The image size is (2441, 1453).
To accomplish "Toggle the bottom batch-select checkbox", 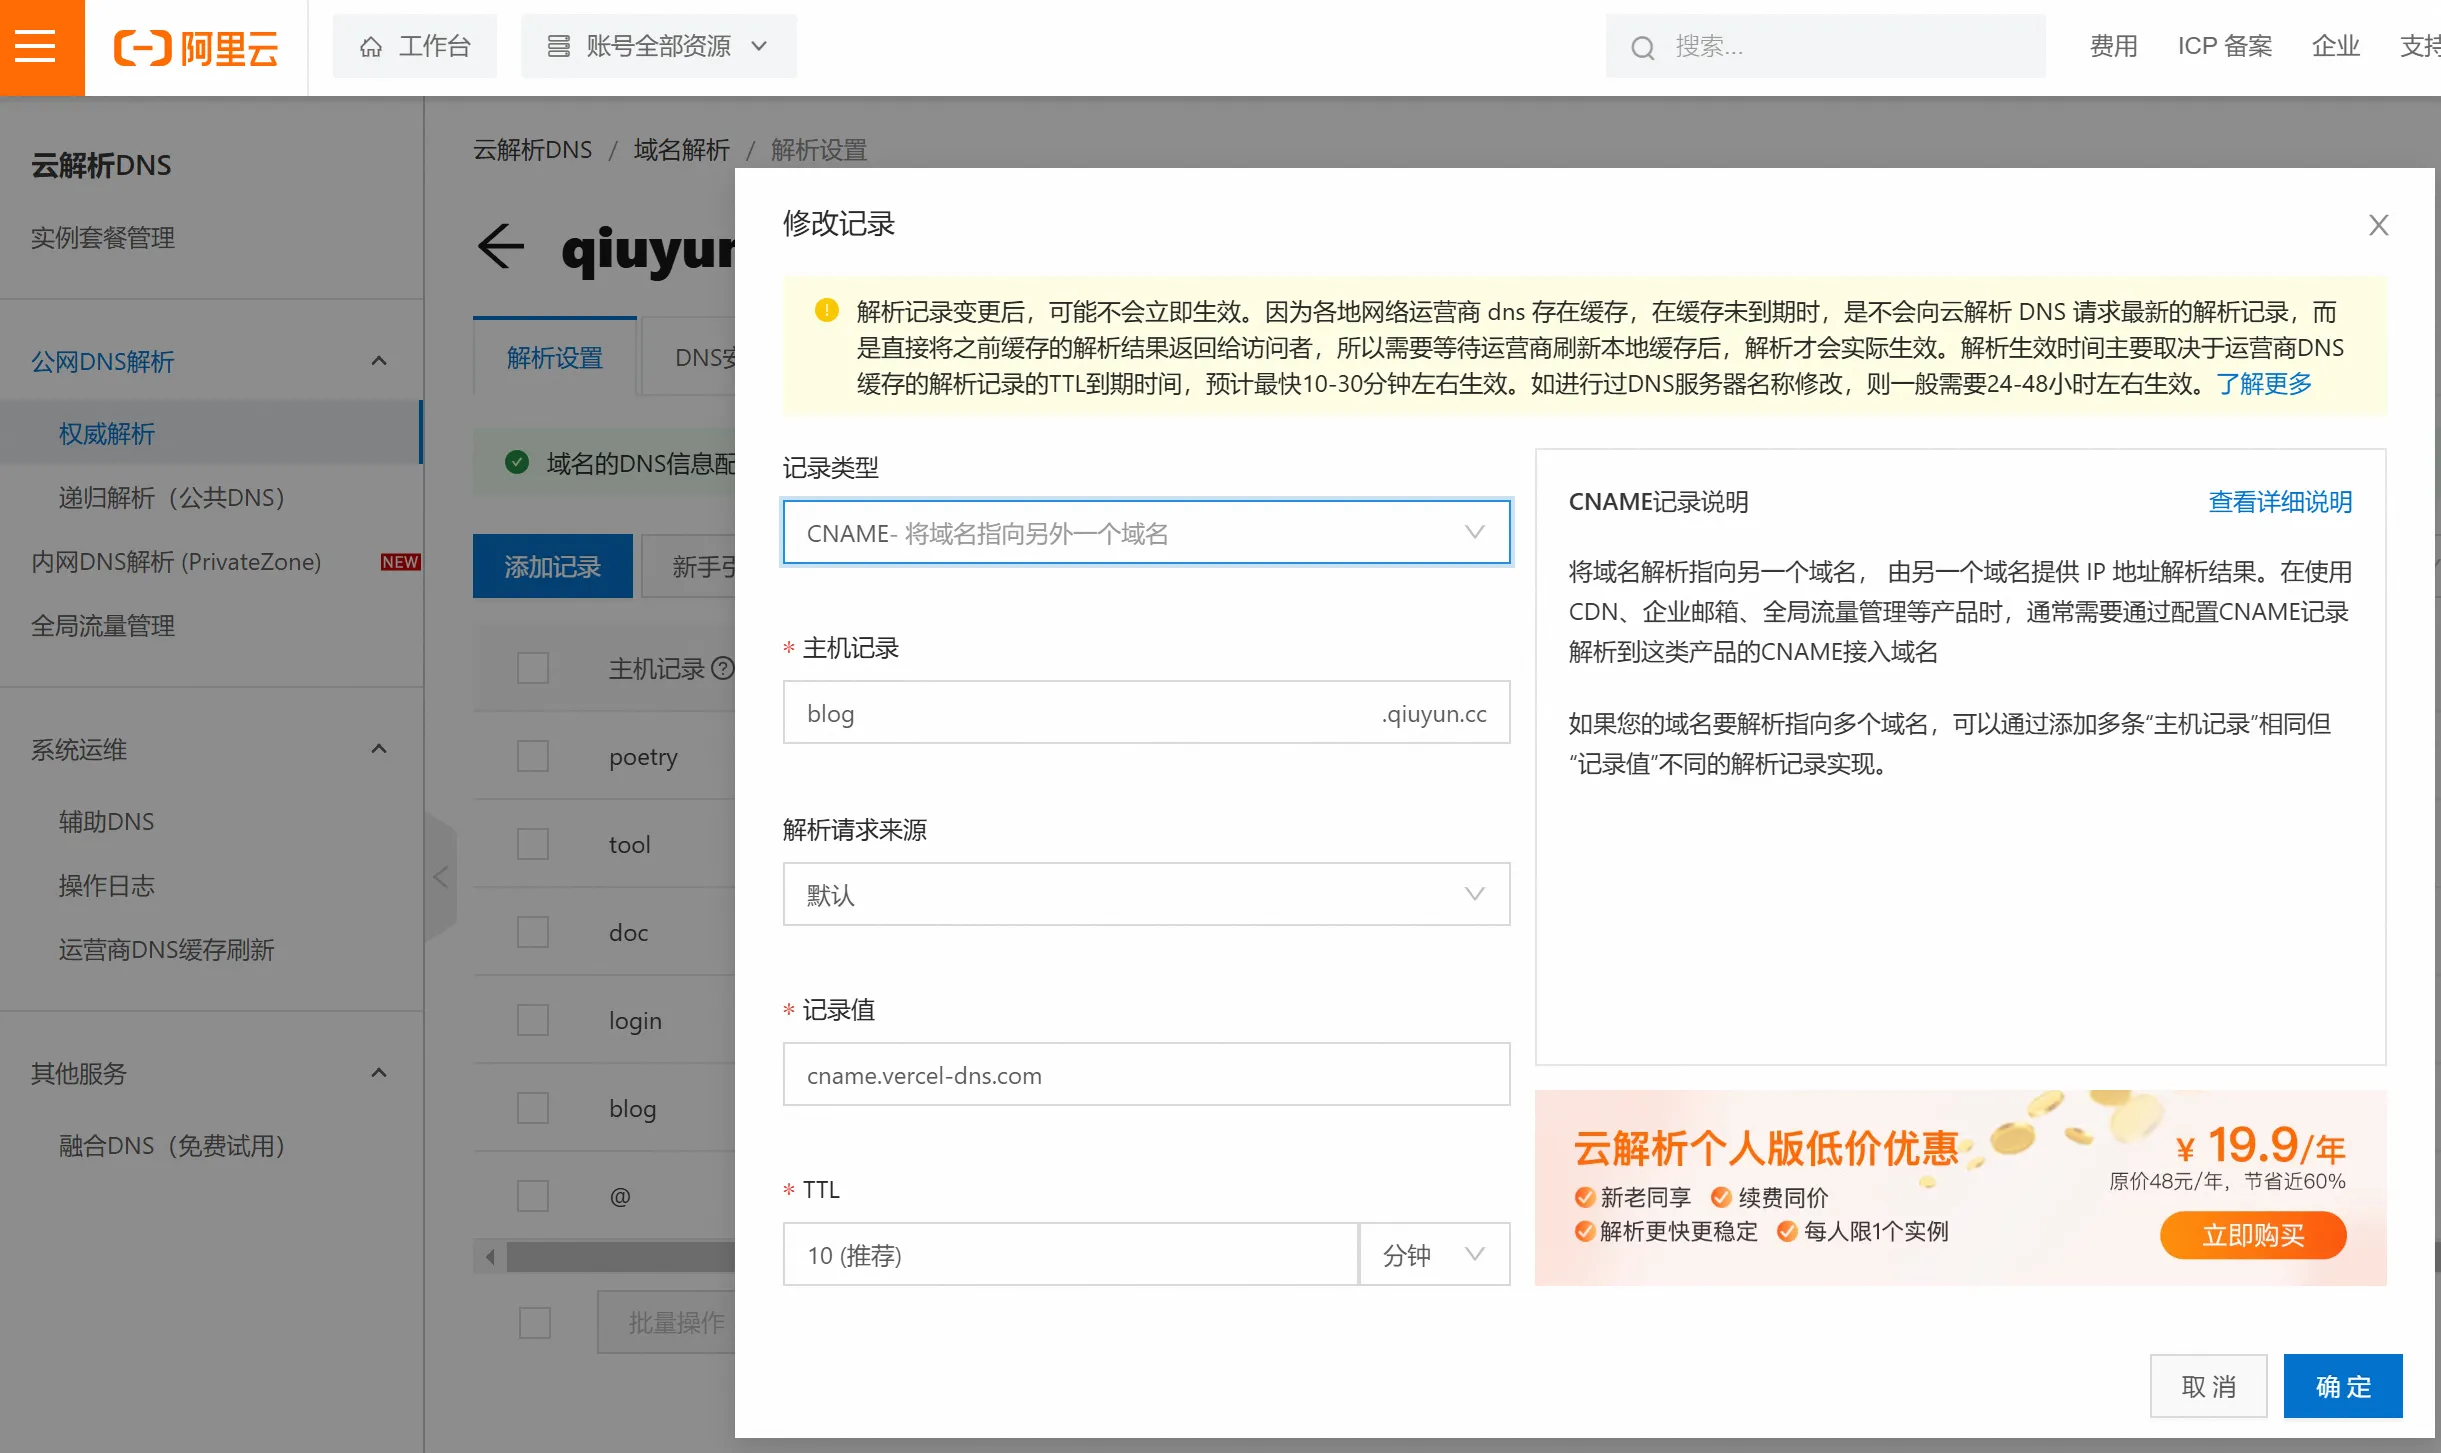I will point(535,1322).
